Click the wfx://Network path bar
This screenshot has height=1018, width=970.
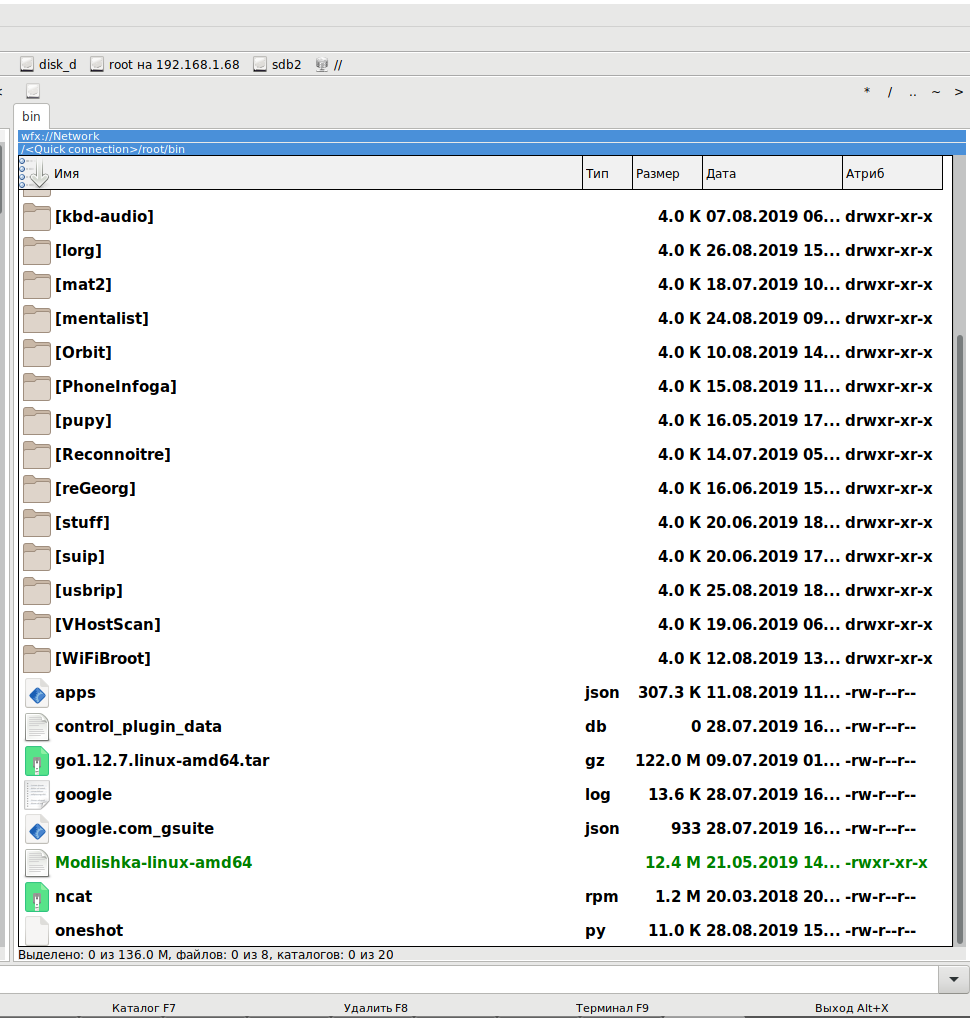(x=492, y=136)
